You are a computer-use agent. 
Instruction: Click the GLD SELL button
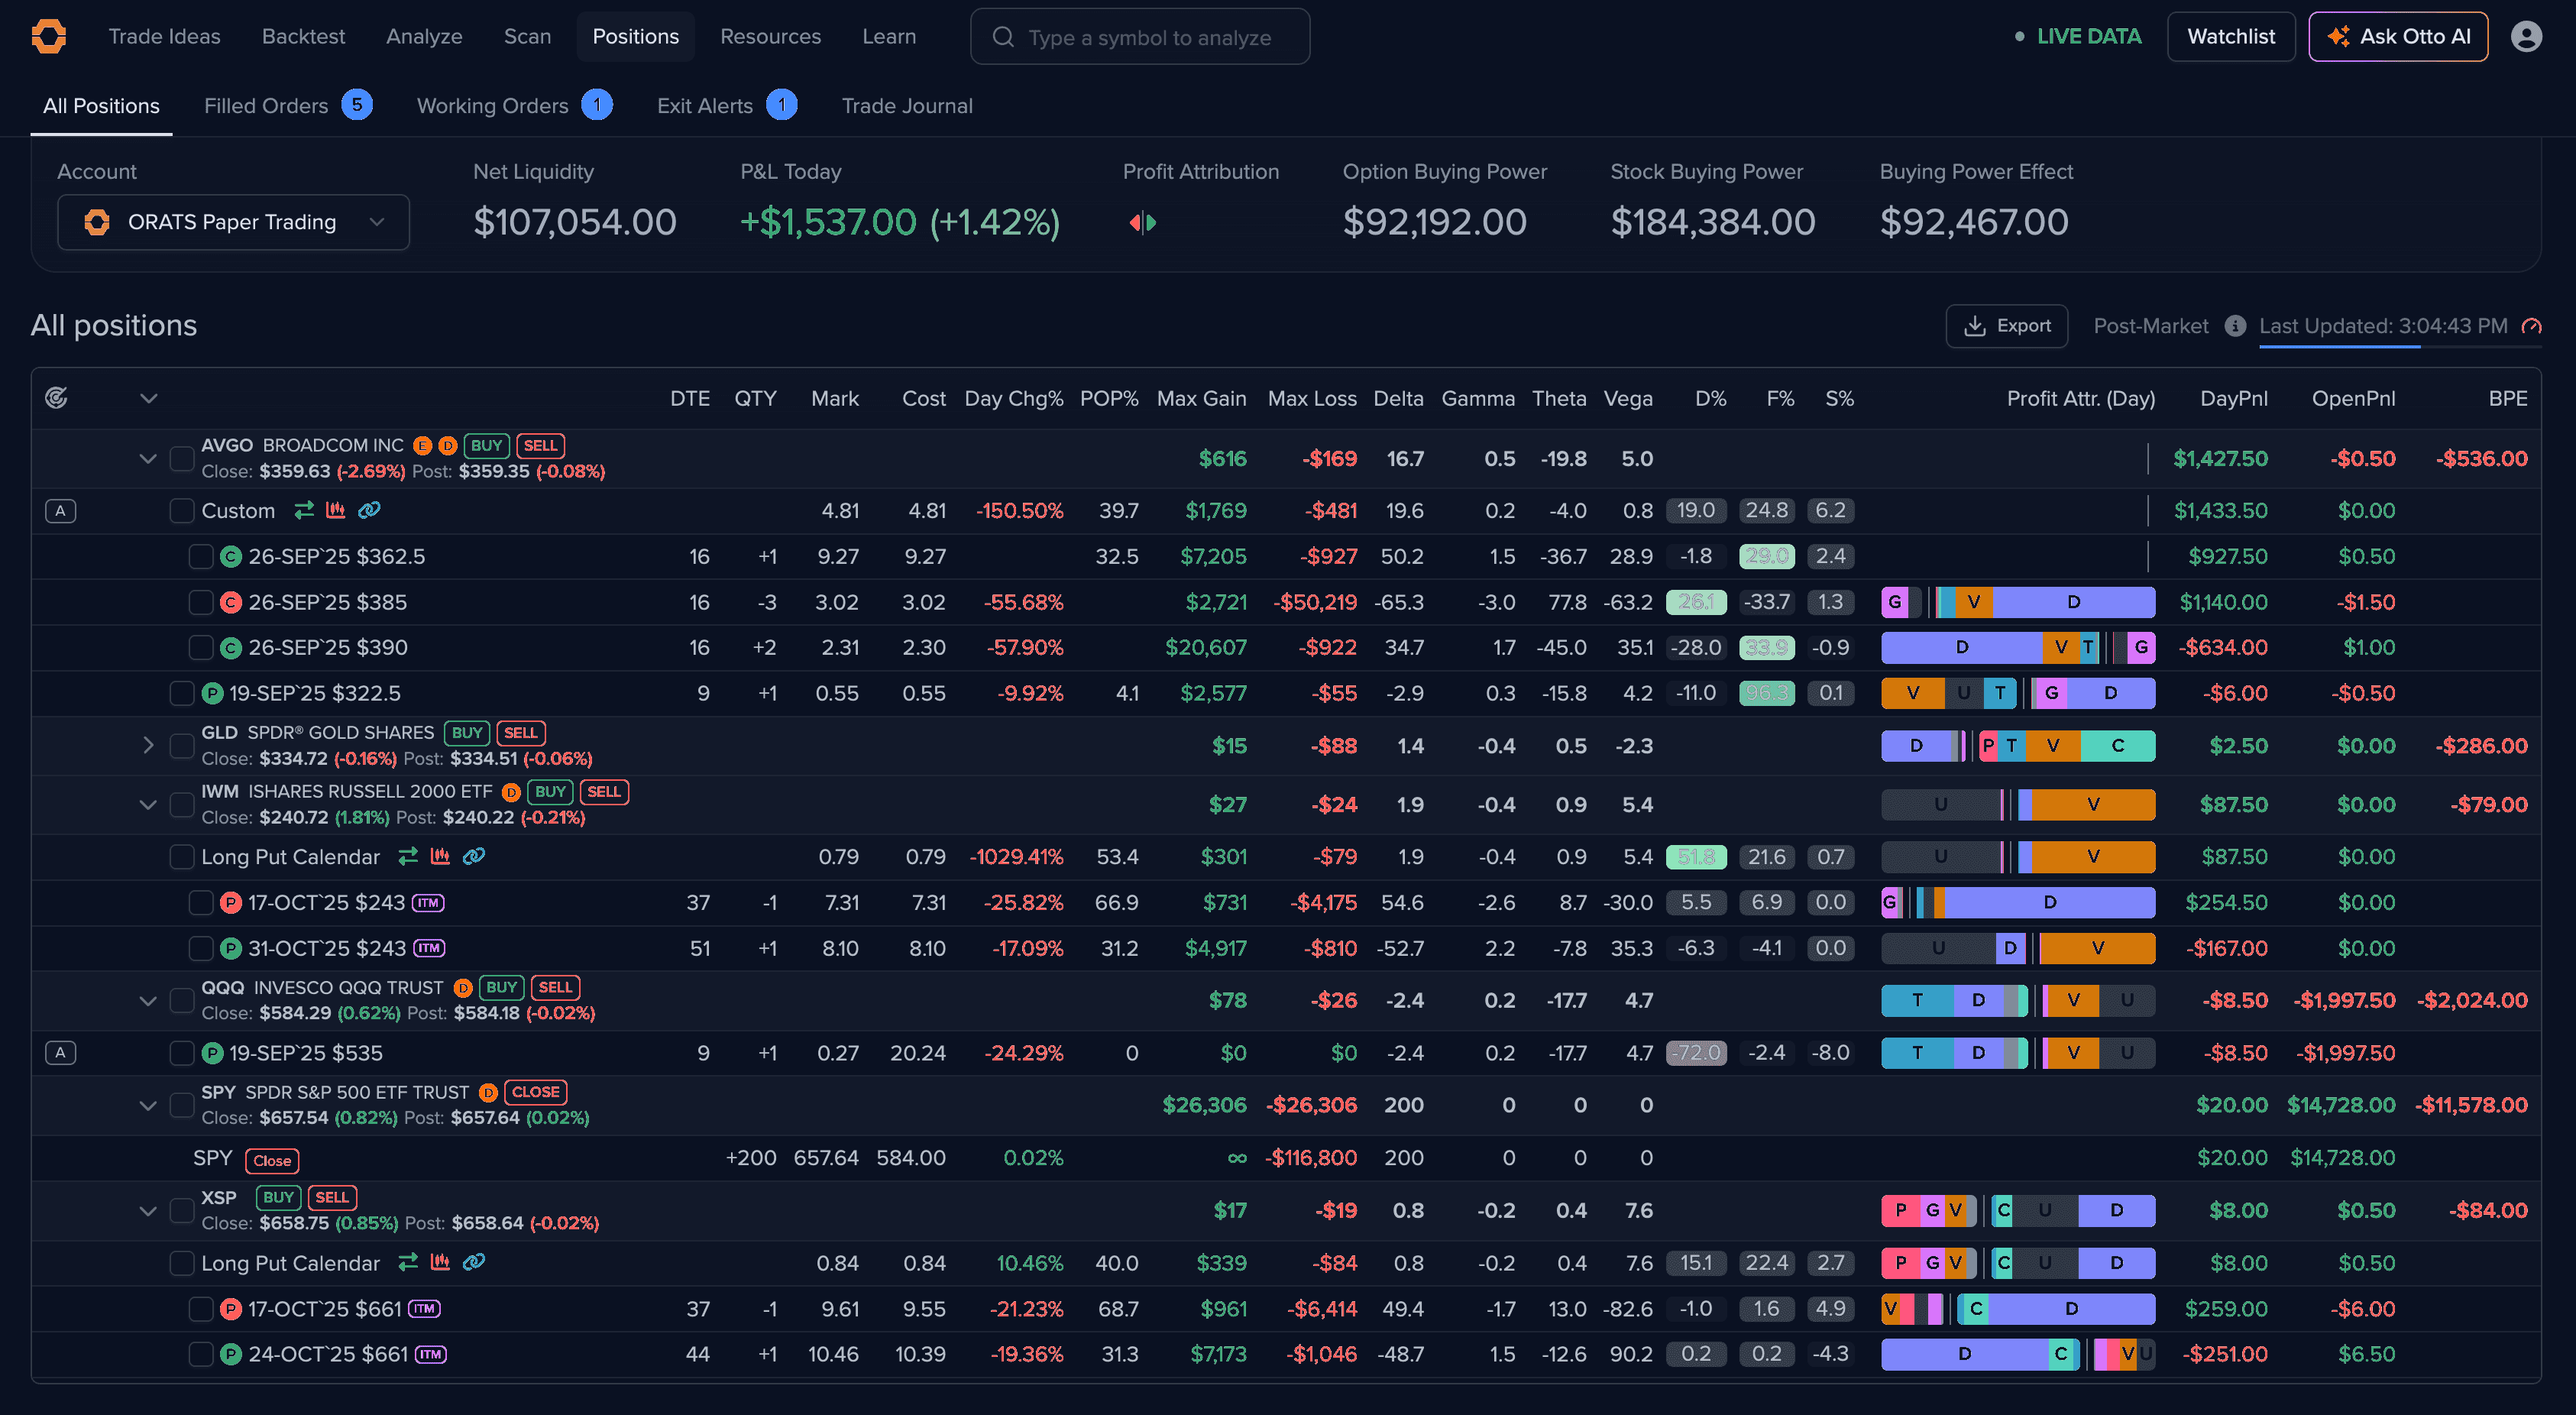click(521, 732)
